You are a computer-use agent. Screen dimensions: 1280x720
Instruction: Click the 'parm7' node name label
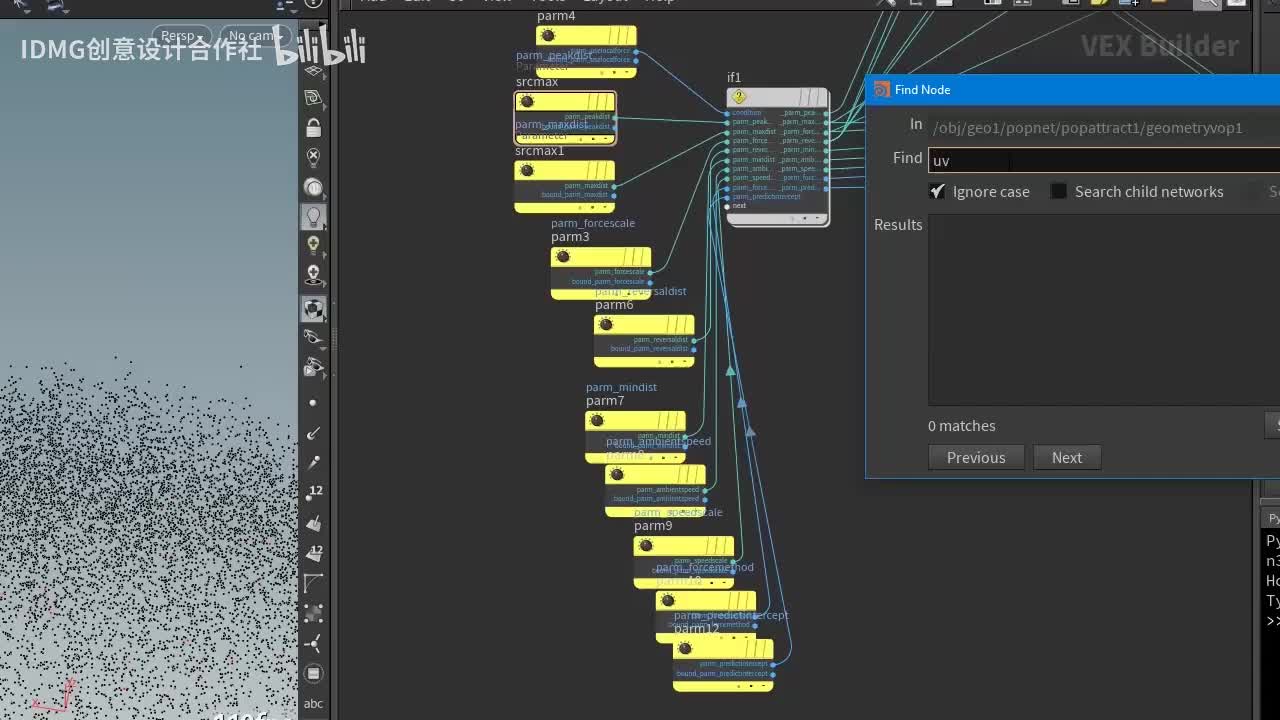coord(605,401)
